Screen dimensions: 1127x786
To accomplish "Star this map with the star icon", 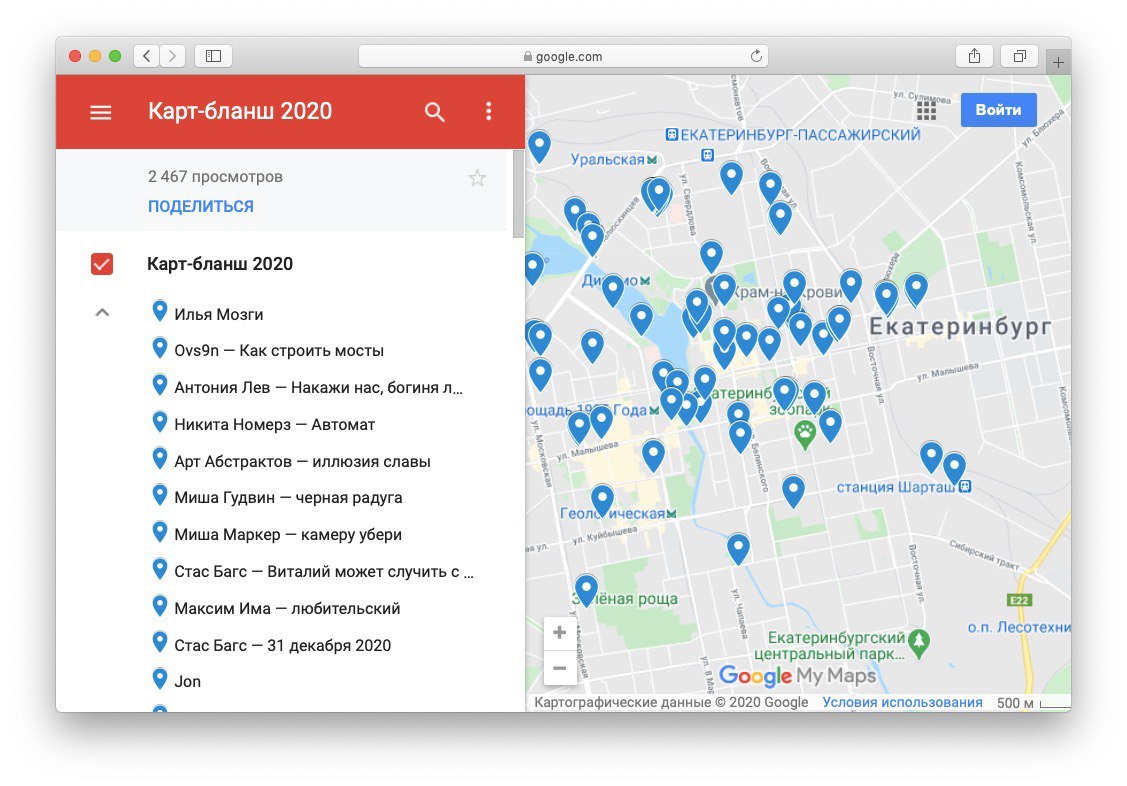I will pos(477,177).
